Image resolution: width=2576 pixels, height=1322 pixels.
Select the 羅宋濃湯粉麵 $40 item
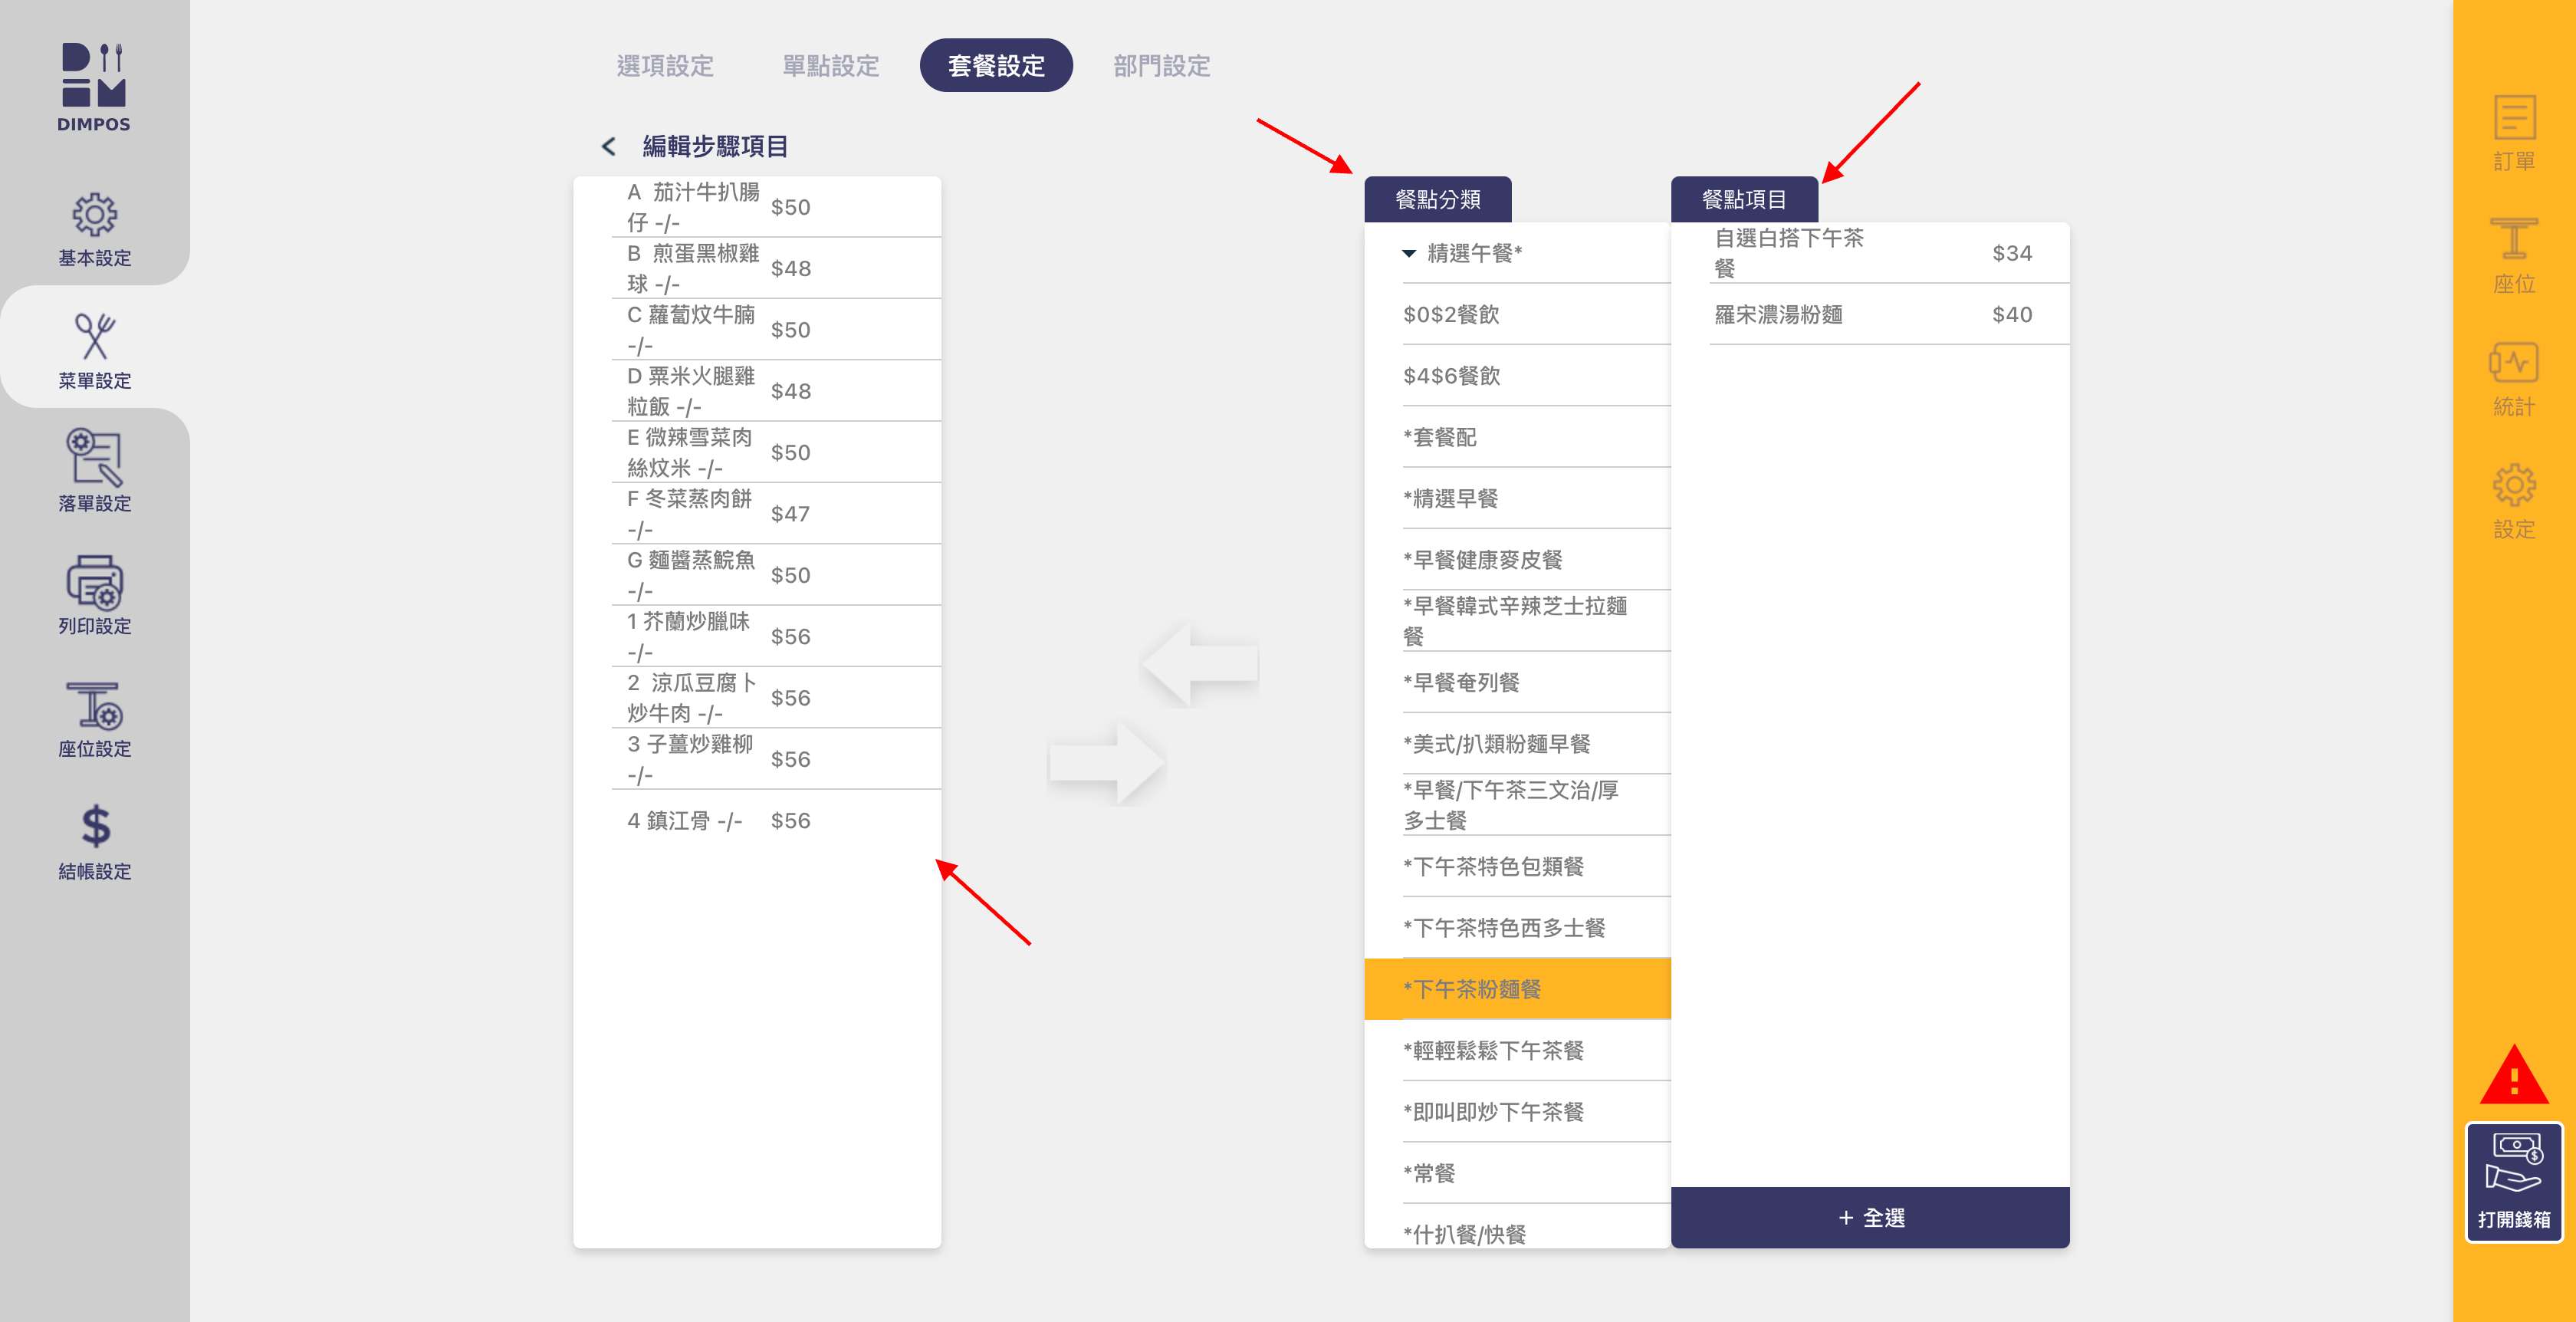(1869, 315)
